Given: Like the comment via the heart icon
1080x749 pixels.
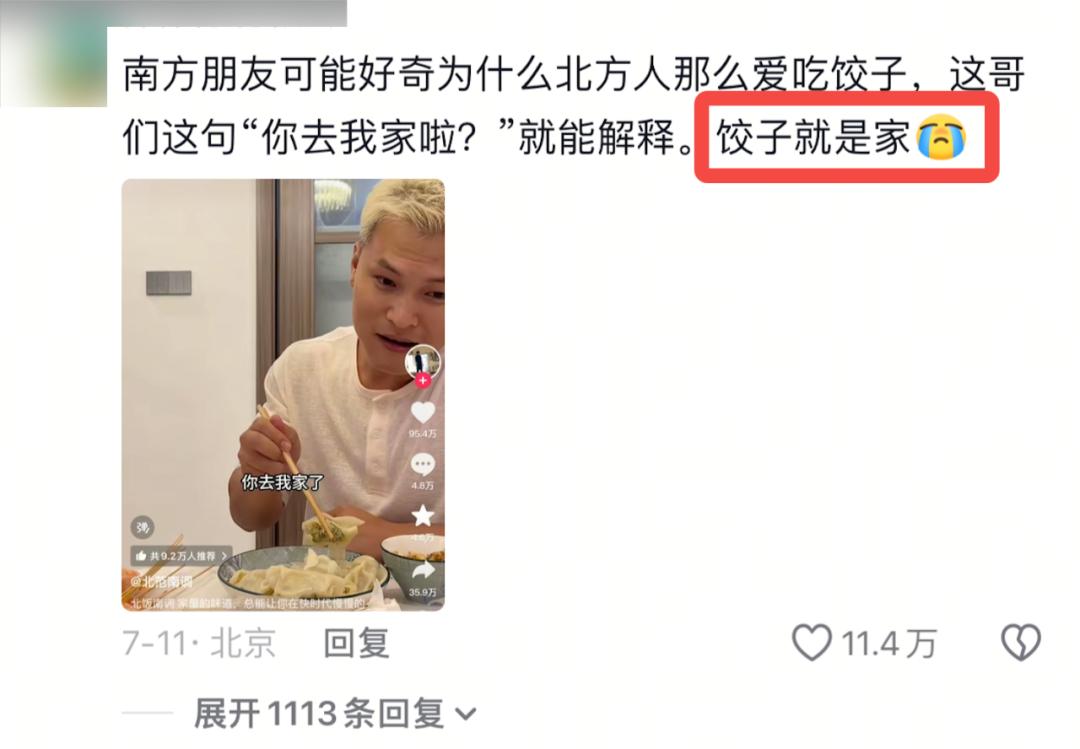Looking at the screenshot, I should [x=811, y=642].
